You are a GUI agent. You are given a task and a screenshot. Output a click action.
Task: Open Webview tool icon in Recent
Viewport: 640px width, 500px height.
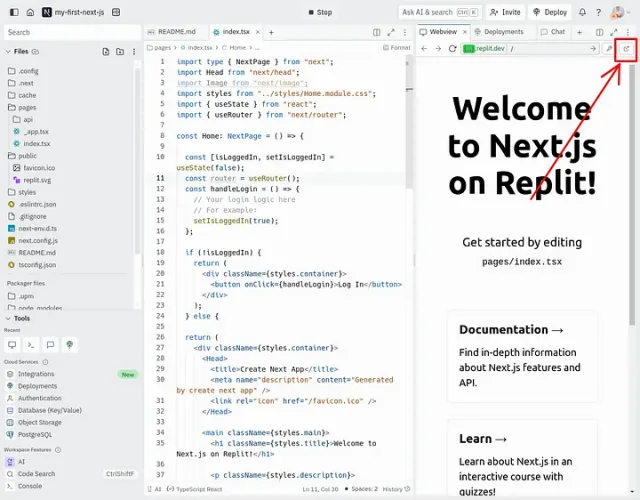coord(12,345)
